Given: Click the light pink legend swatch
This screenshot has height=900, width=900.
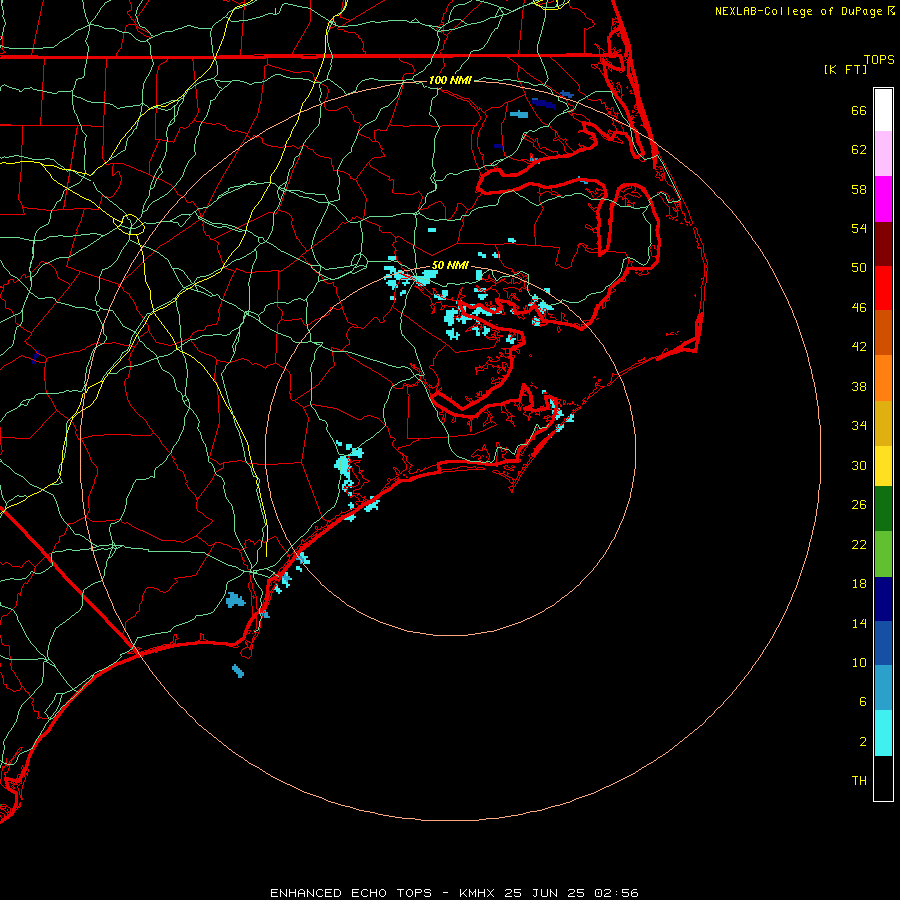Looking at the screenshot, I should [x=883, y=153].
